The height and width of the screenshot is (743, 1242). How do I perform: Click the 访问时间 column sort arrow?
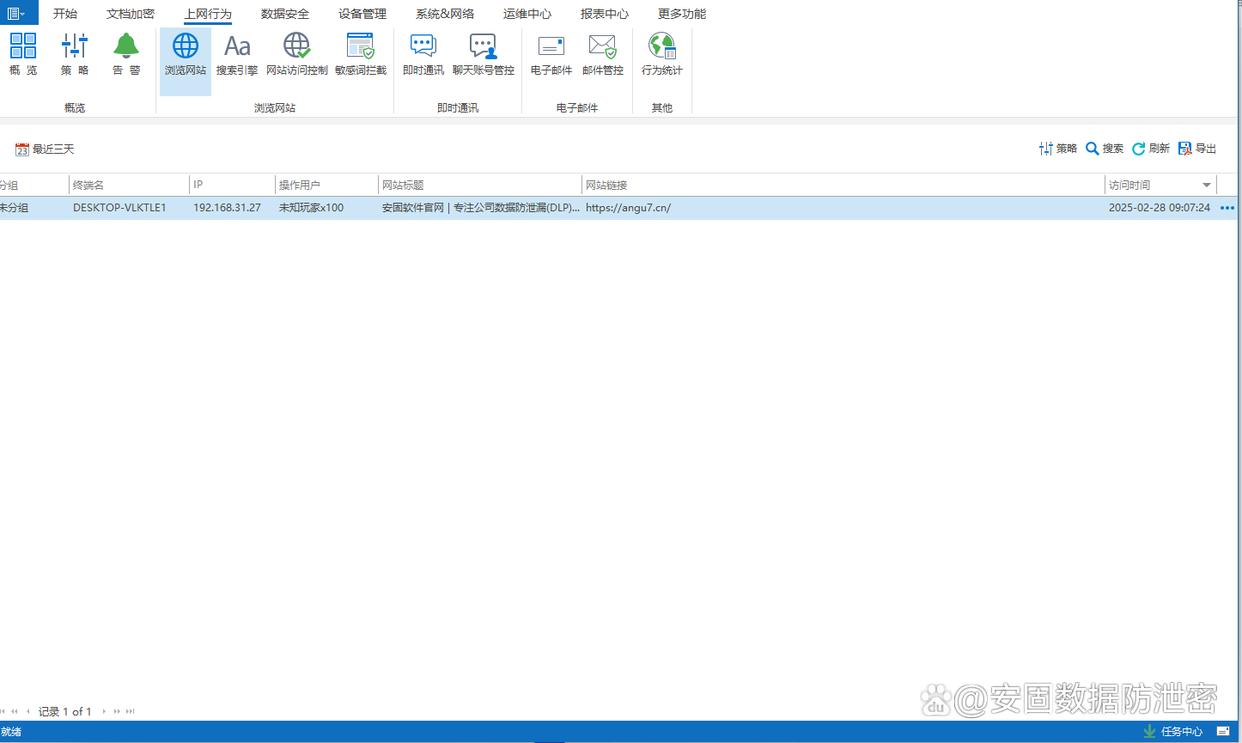tap(1206, 185)
